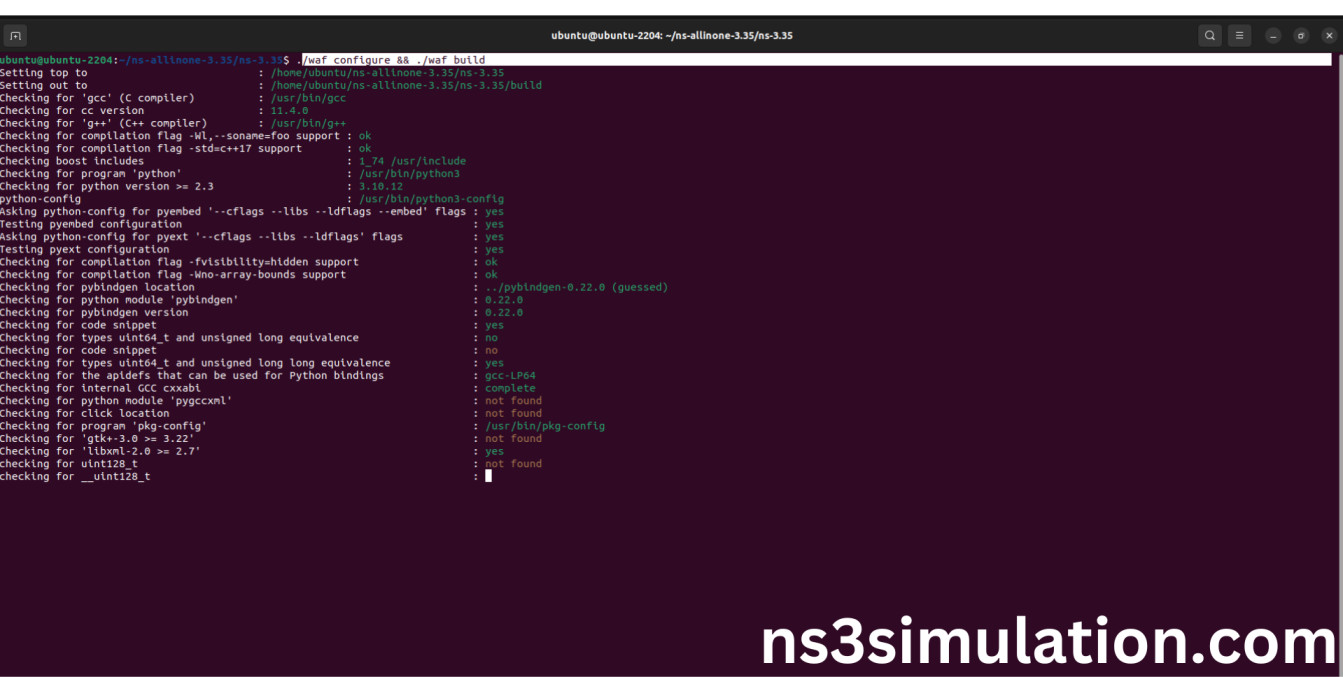Click the /usr/bin/python3-config path

(431, 199)
